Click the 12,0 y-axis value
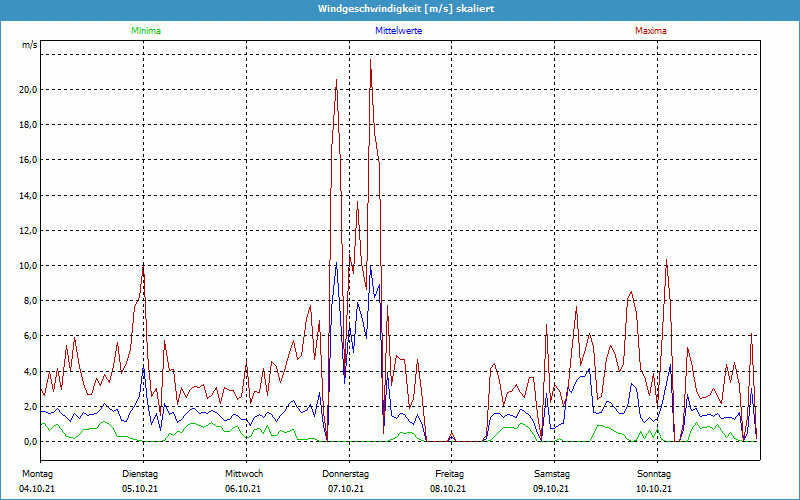The height and width of the screenshot is (500, 800). click(28, 231)
